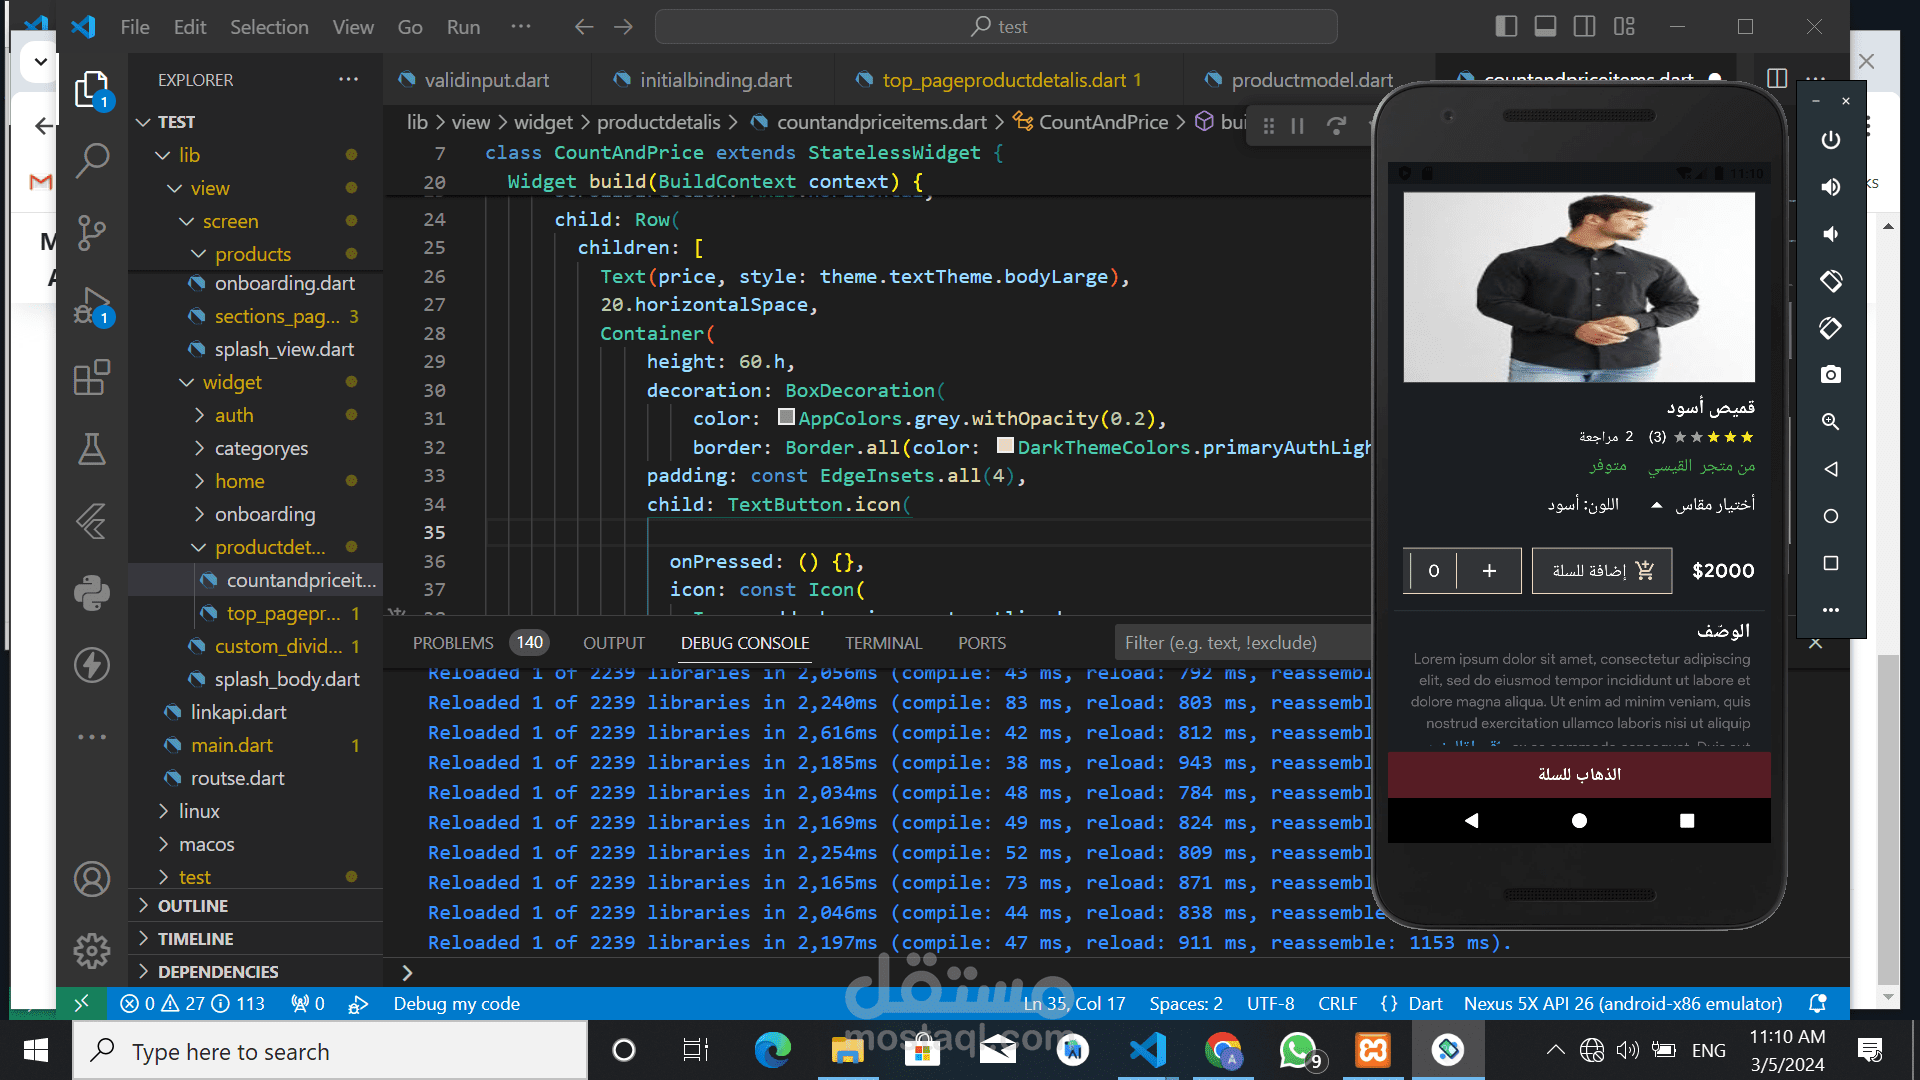The image size is (1920, 1080).
Task: Click emulator camera screenshot icon
Action: point(1830,375)
